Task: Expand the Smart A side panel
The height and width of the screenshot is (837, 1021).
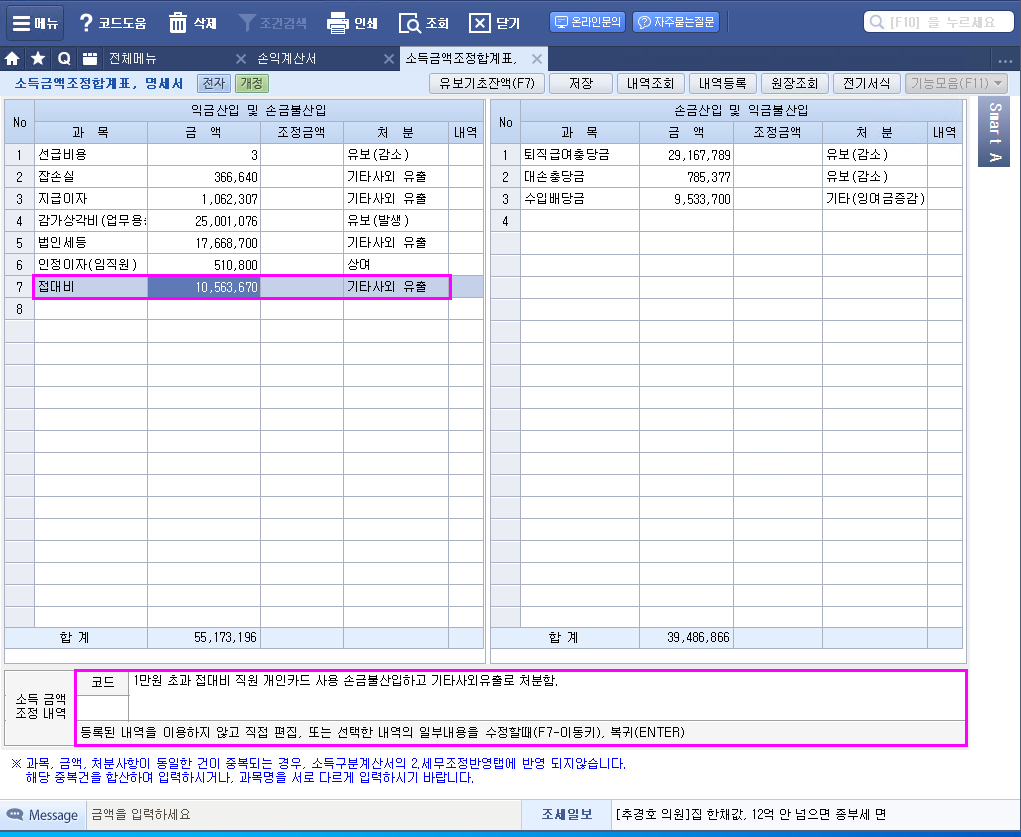Action: coord(994,132)
